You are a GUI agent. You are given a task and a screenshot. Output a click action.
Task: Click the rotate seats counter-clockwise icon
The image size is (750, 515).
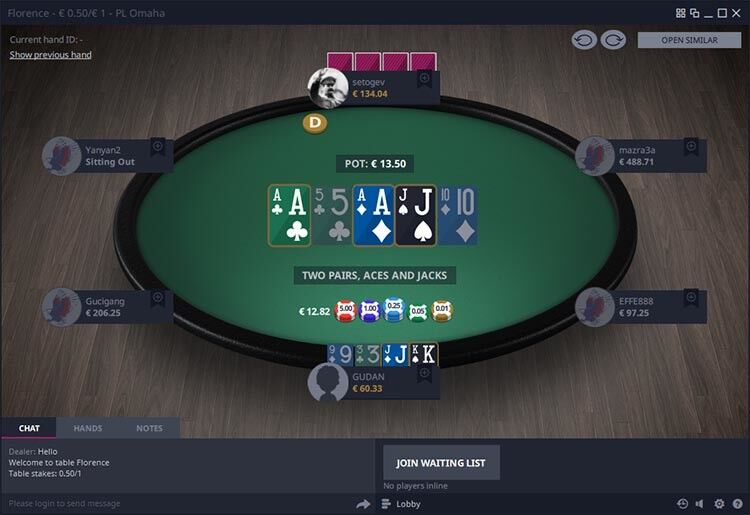584,40
